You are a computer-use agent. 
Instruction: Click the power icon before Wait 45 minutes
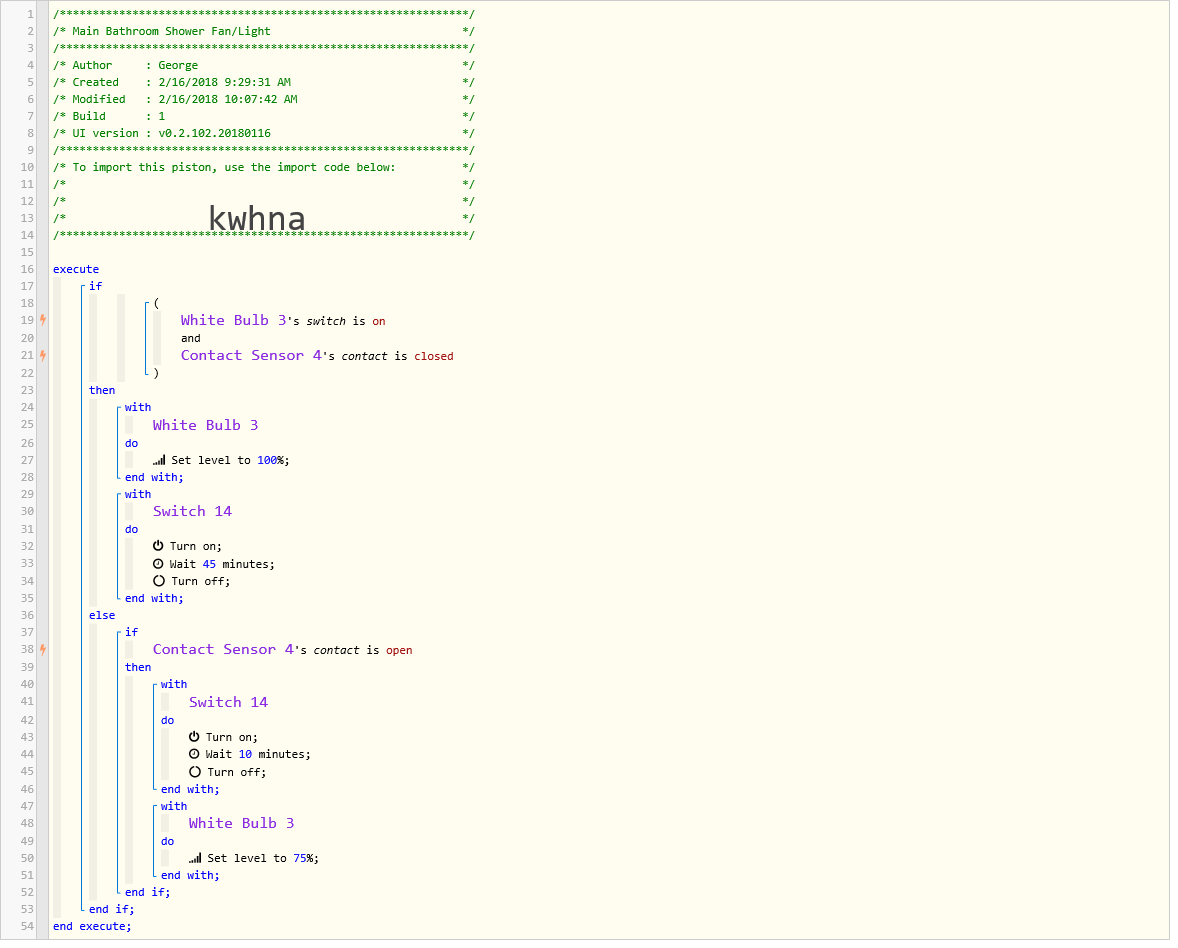(158, 546)
